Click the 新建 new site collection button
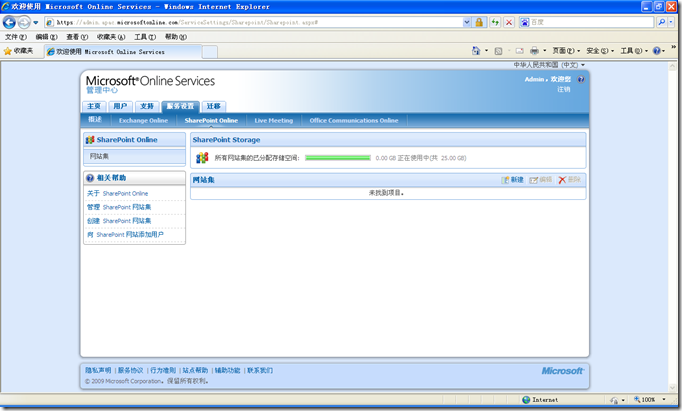This screenshot has height=411, width=682. [512, 180]
